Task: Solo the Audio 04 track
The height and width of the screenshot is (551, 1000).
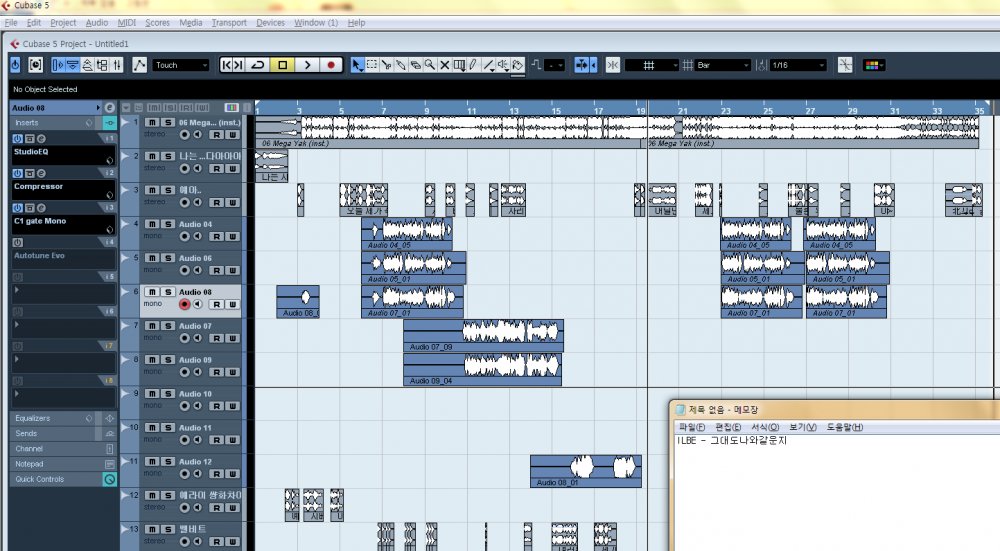Action: click(168, 224)
